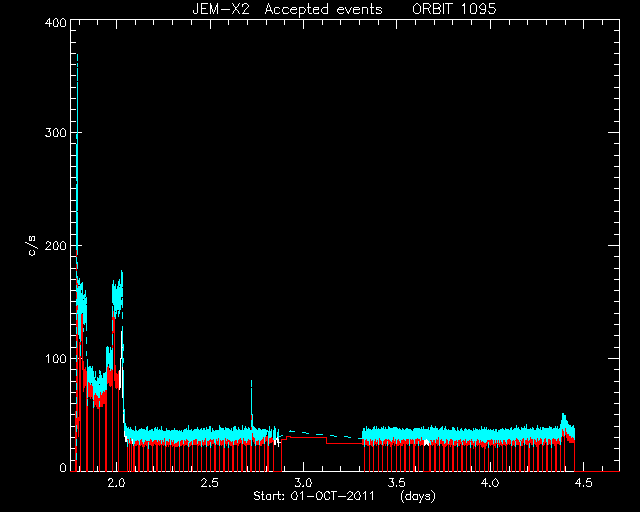
Task: Click the (days) x-axis unit label
Action: point(418,496)
